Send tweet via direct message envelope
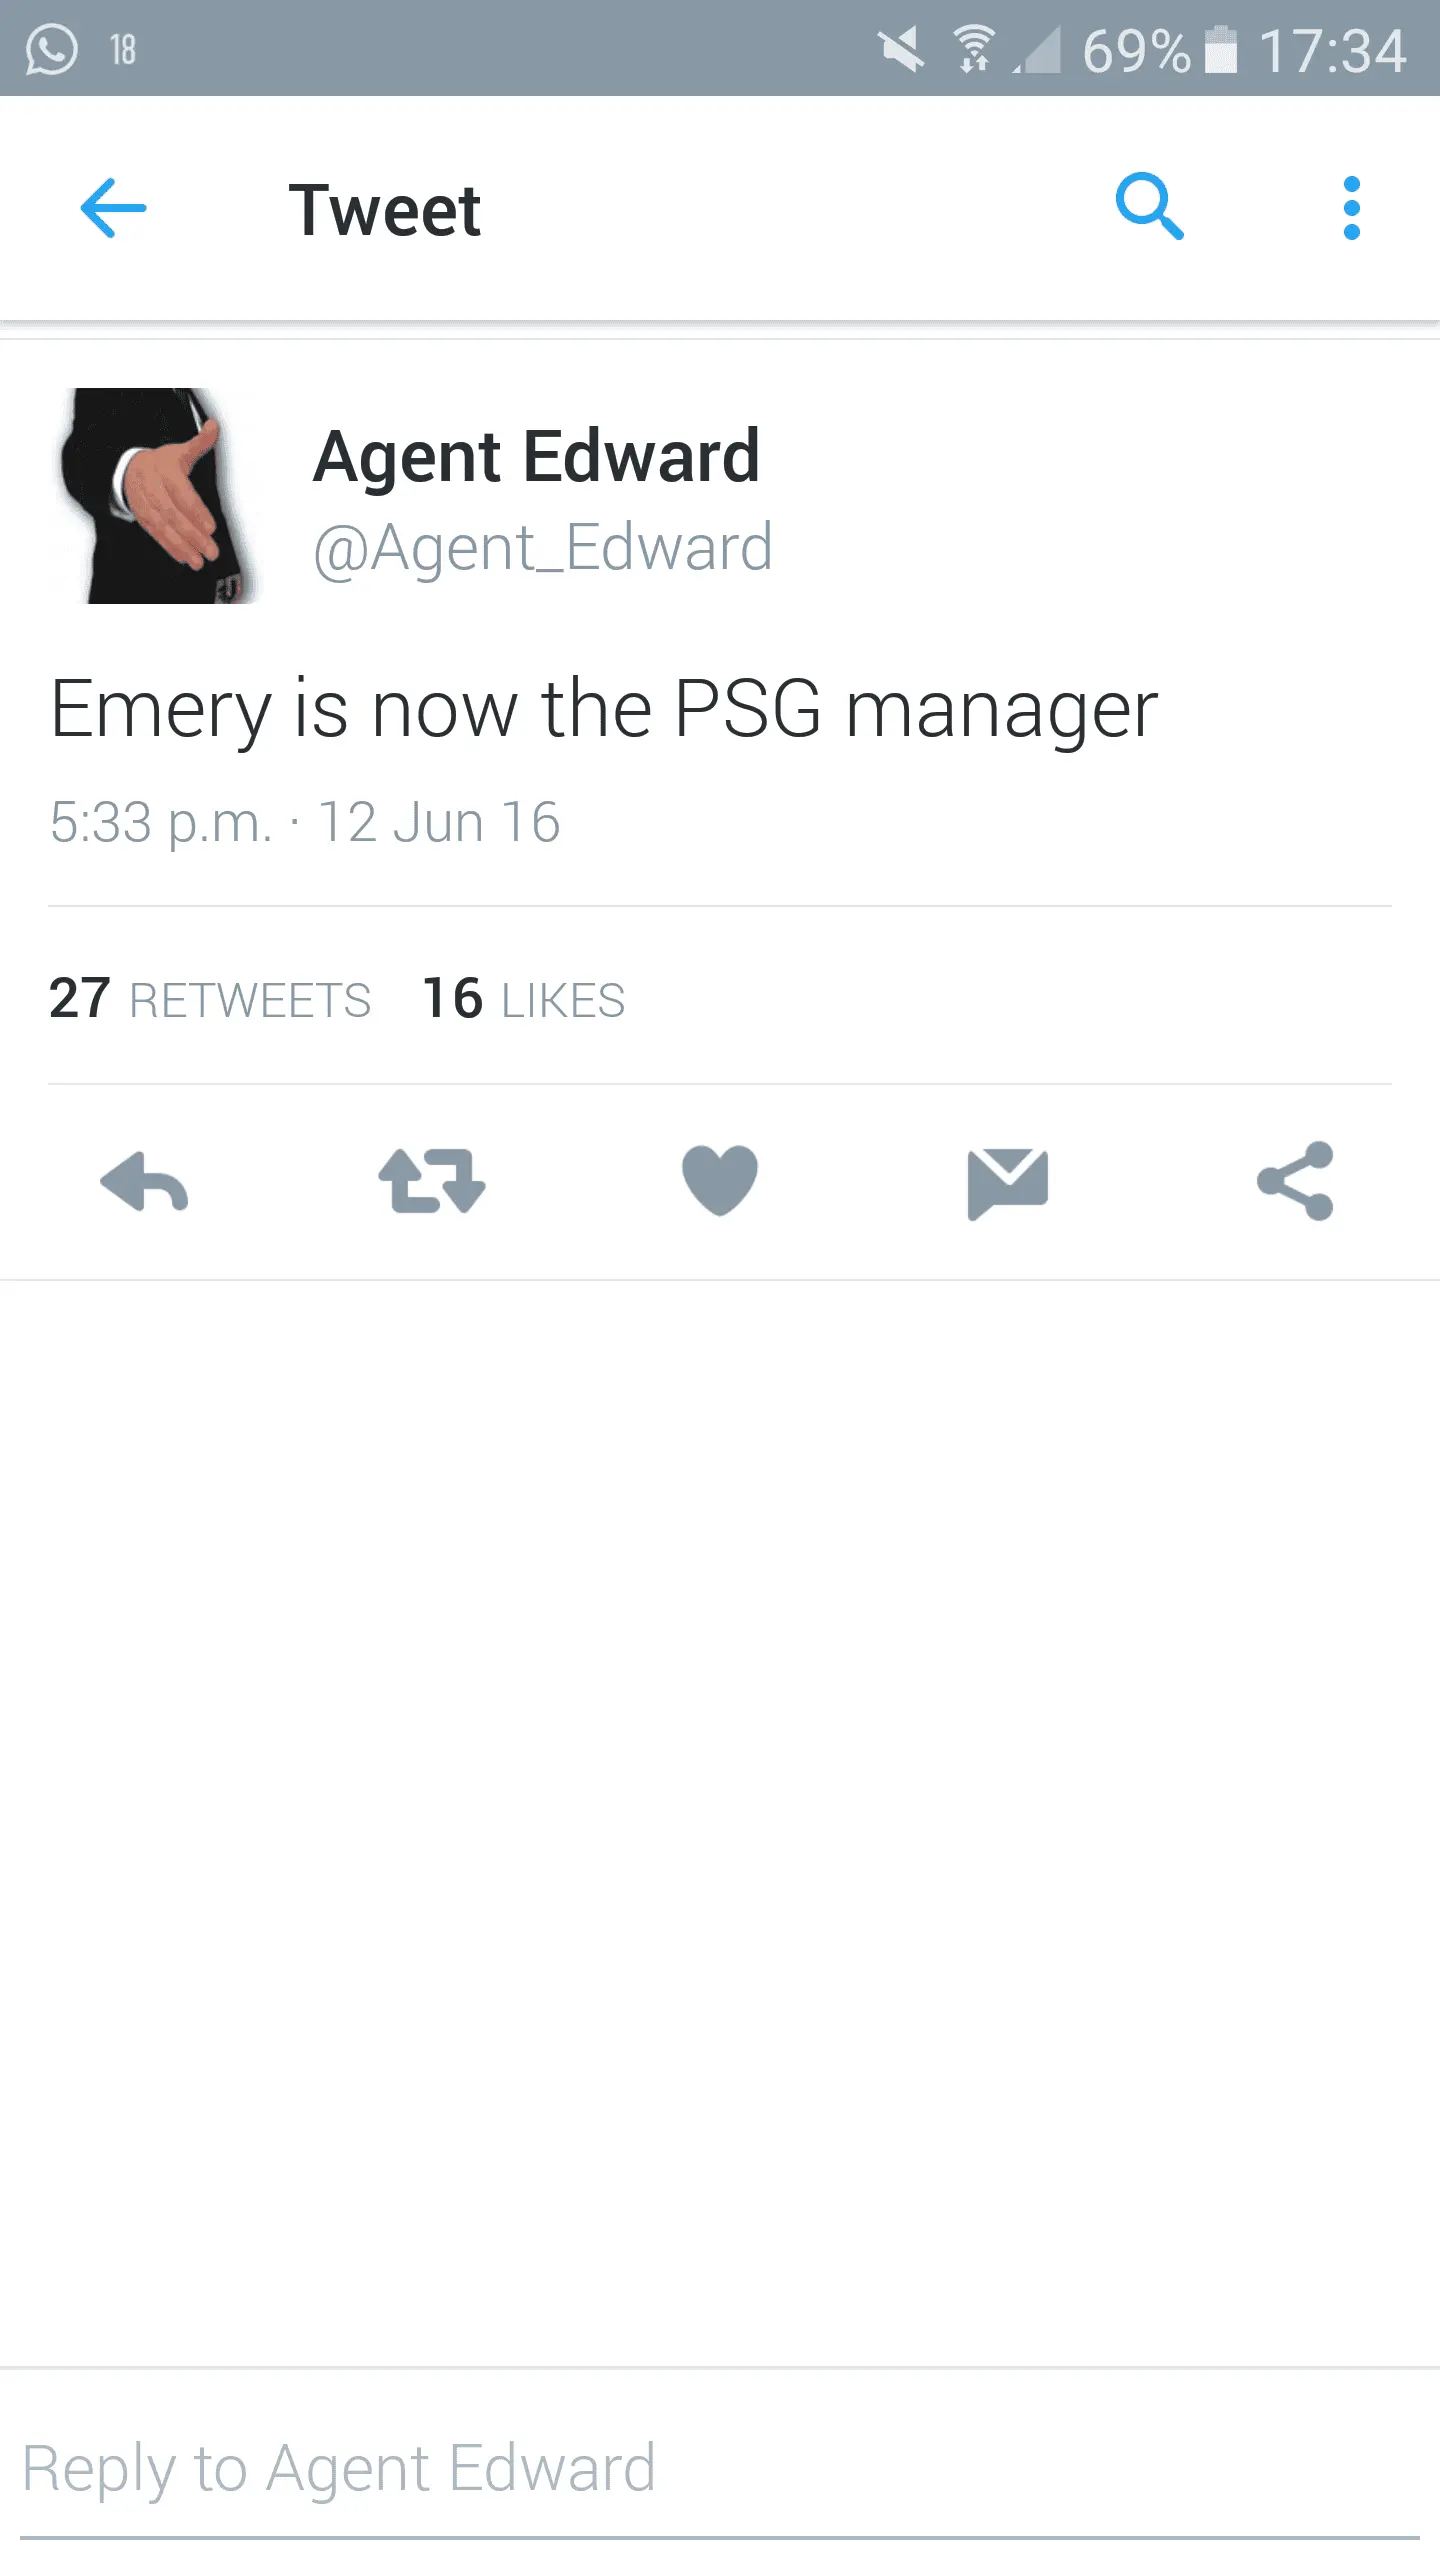 [x=1007, y=1183]
